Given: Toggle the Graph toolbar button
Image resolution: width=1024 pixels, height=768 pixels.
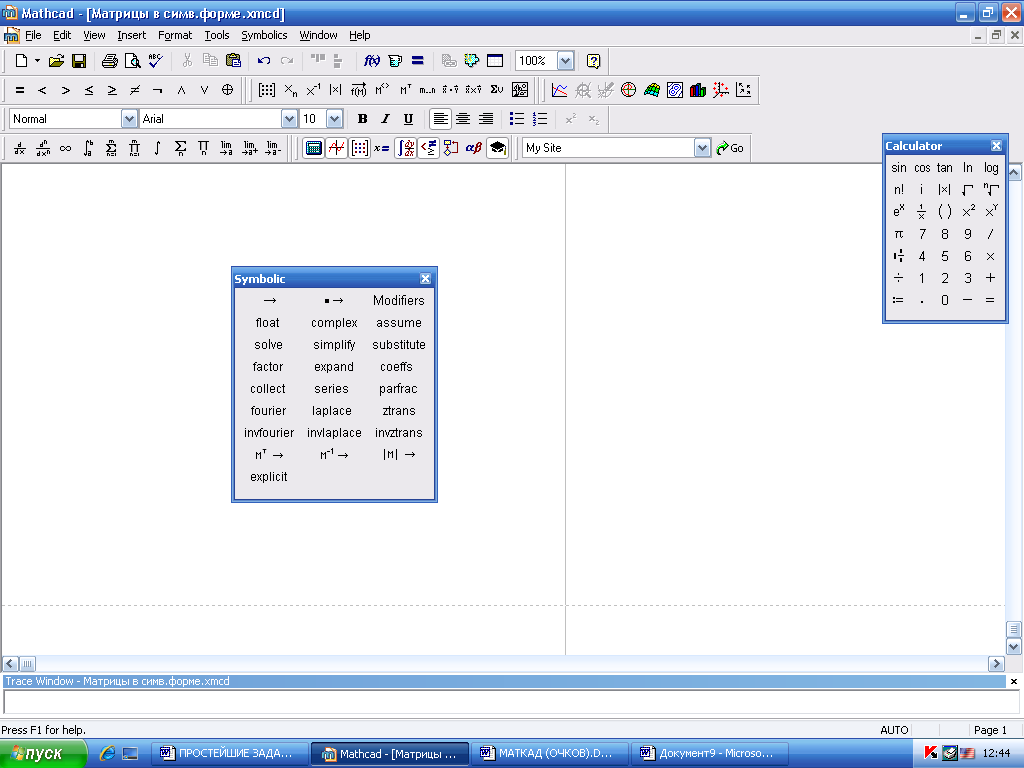Looking at the screenshot, I should tap(336, 148).
